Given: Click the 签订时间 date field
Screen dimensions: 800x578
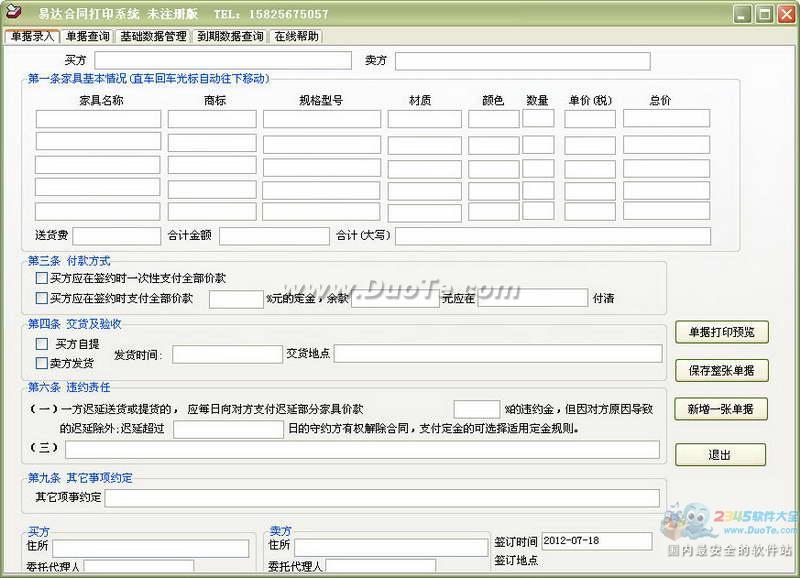Looking at the screenshot, I should (x=596, y=541).
